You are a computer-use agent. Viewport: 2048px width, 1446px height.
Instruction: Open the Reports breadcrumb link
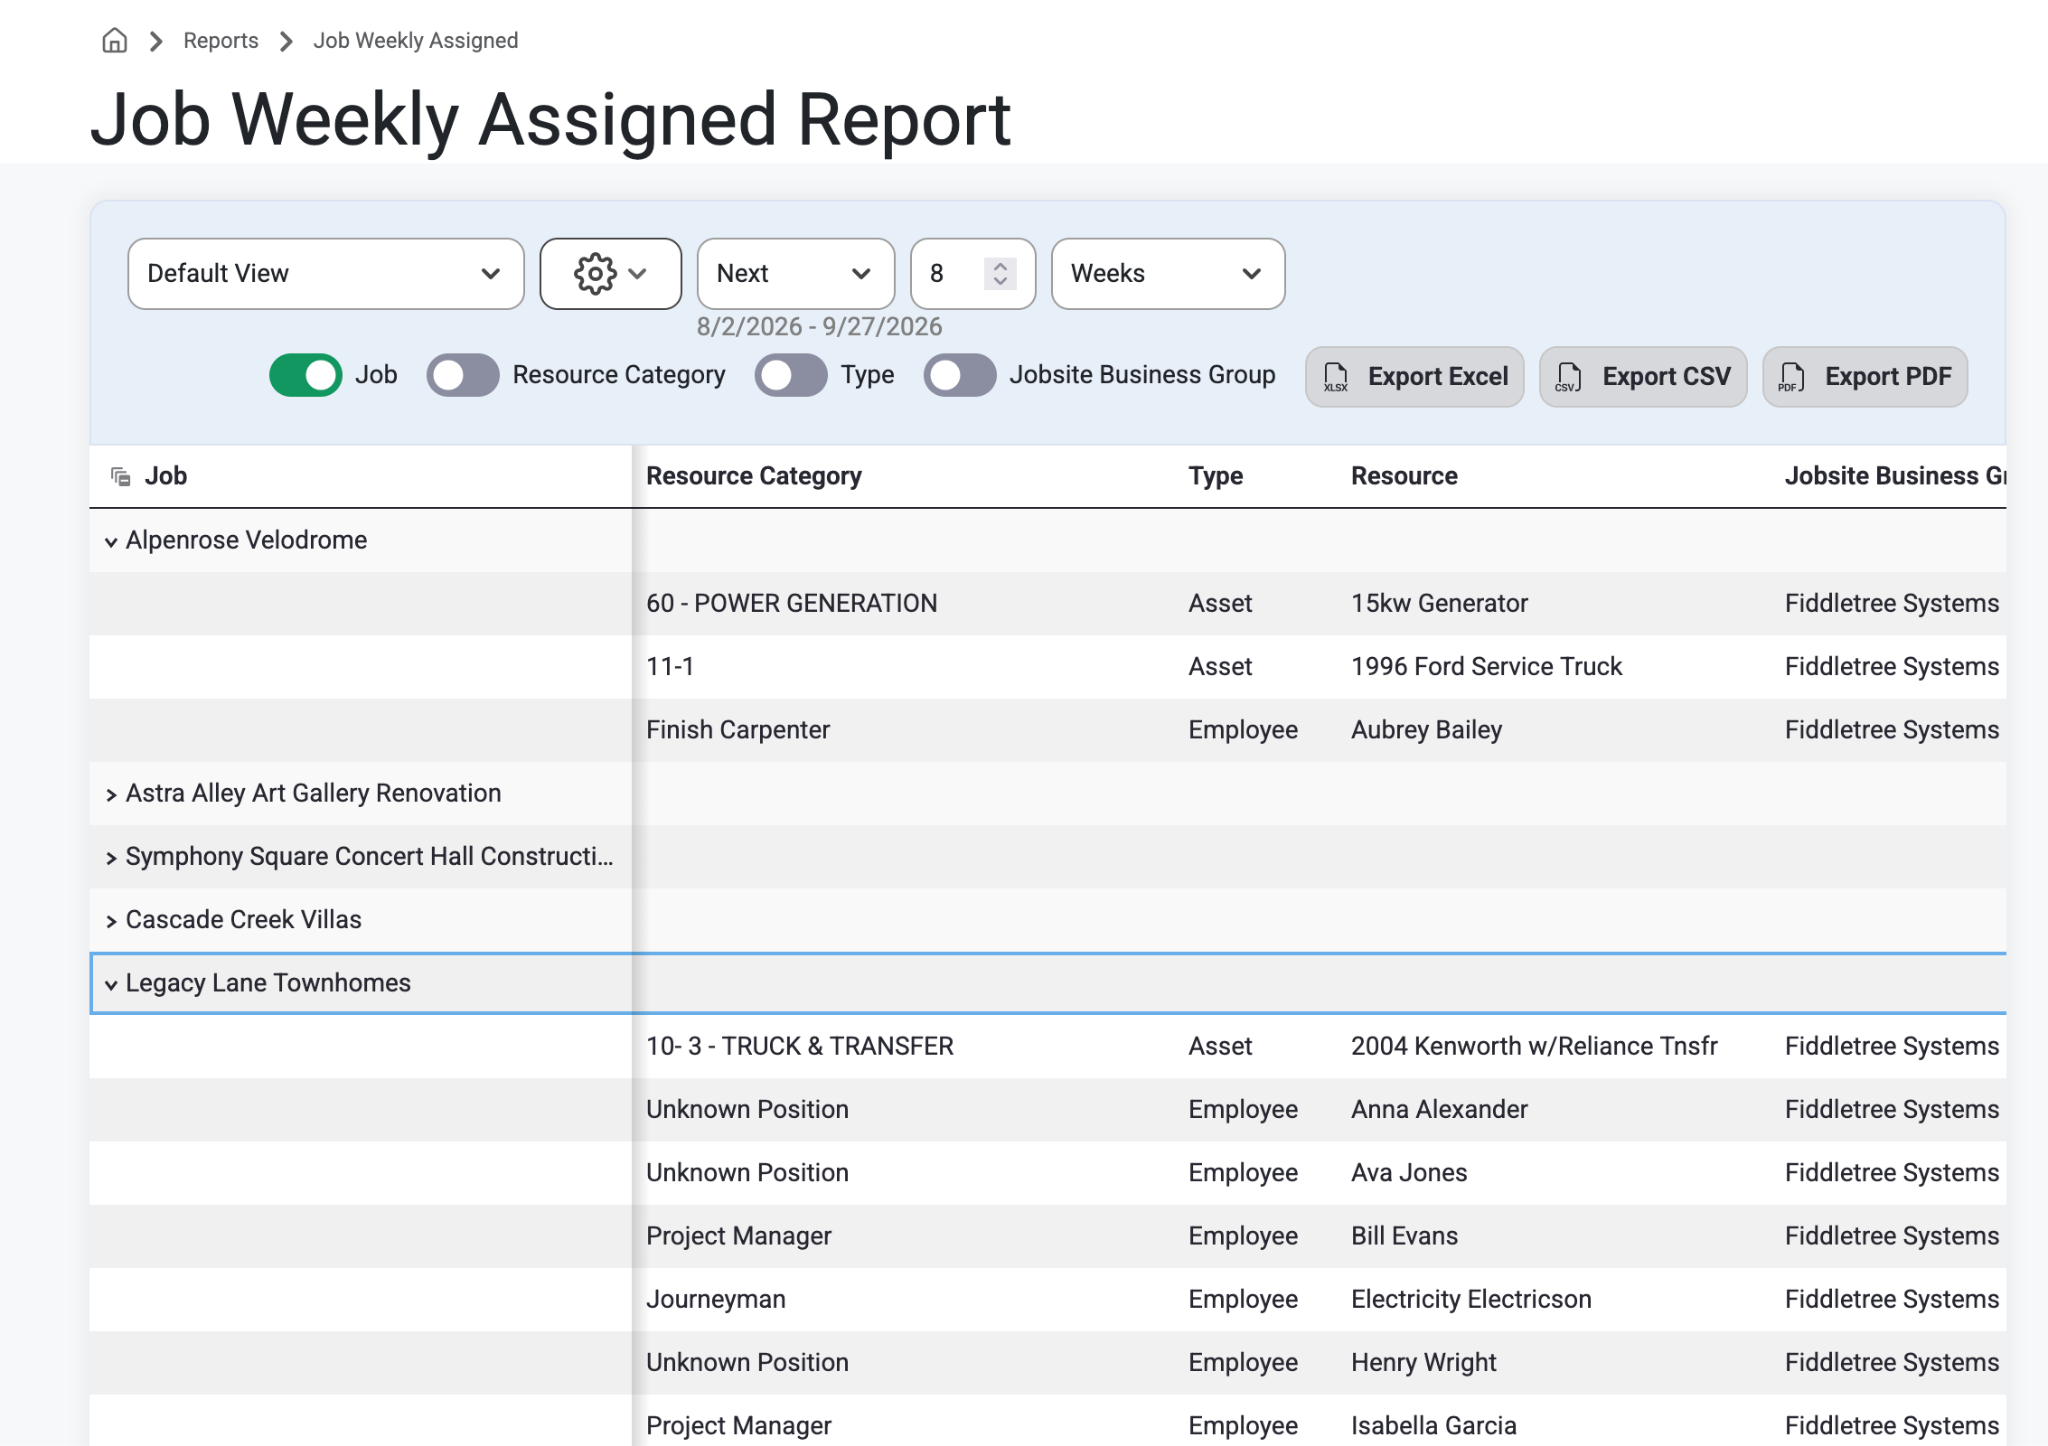tap(221, 41)
